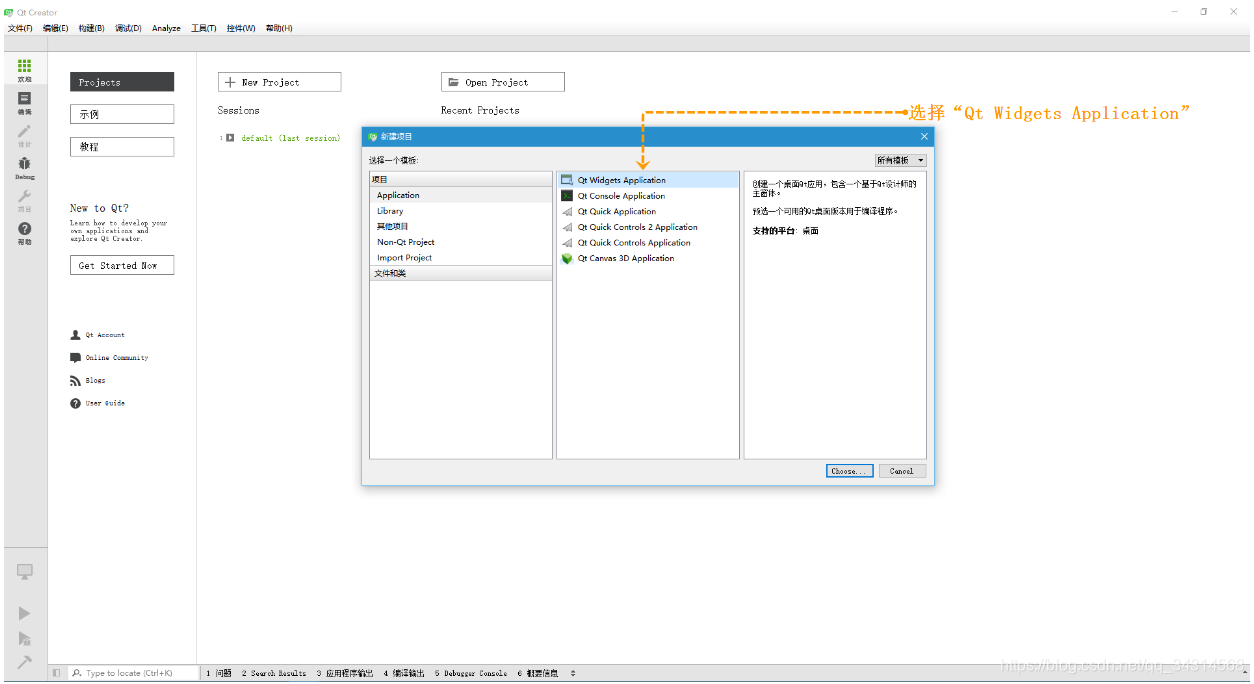Click the Qt Canvas 3D Application icon
This screenshot has width=1254, height=684.
[x=567, y=258]
